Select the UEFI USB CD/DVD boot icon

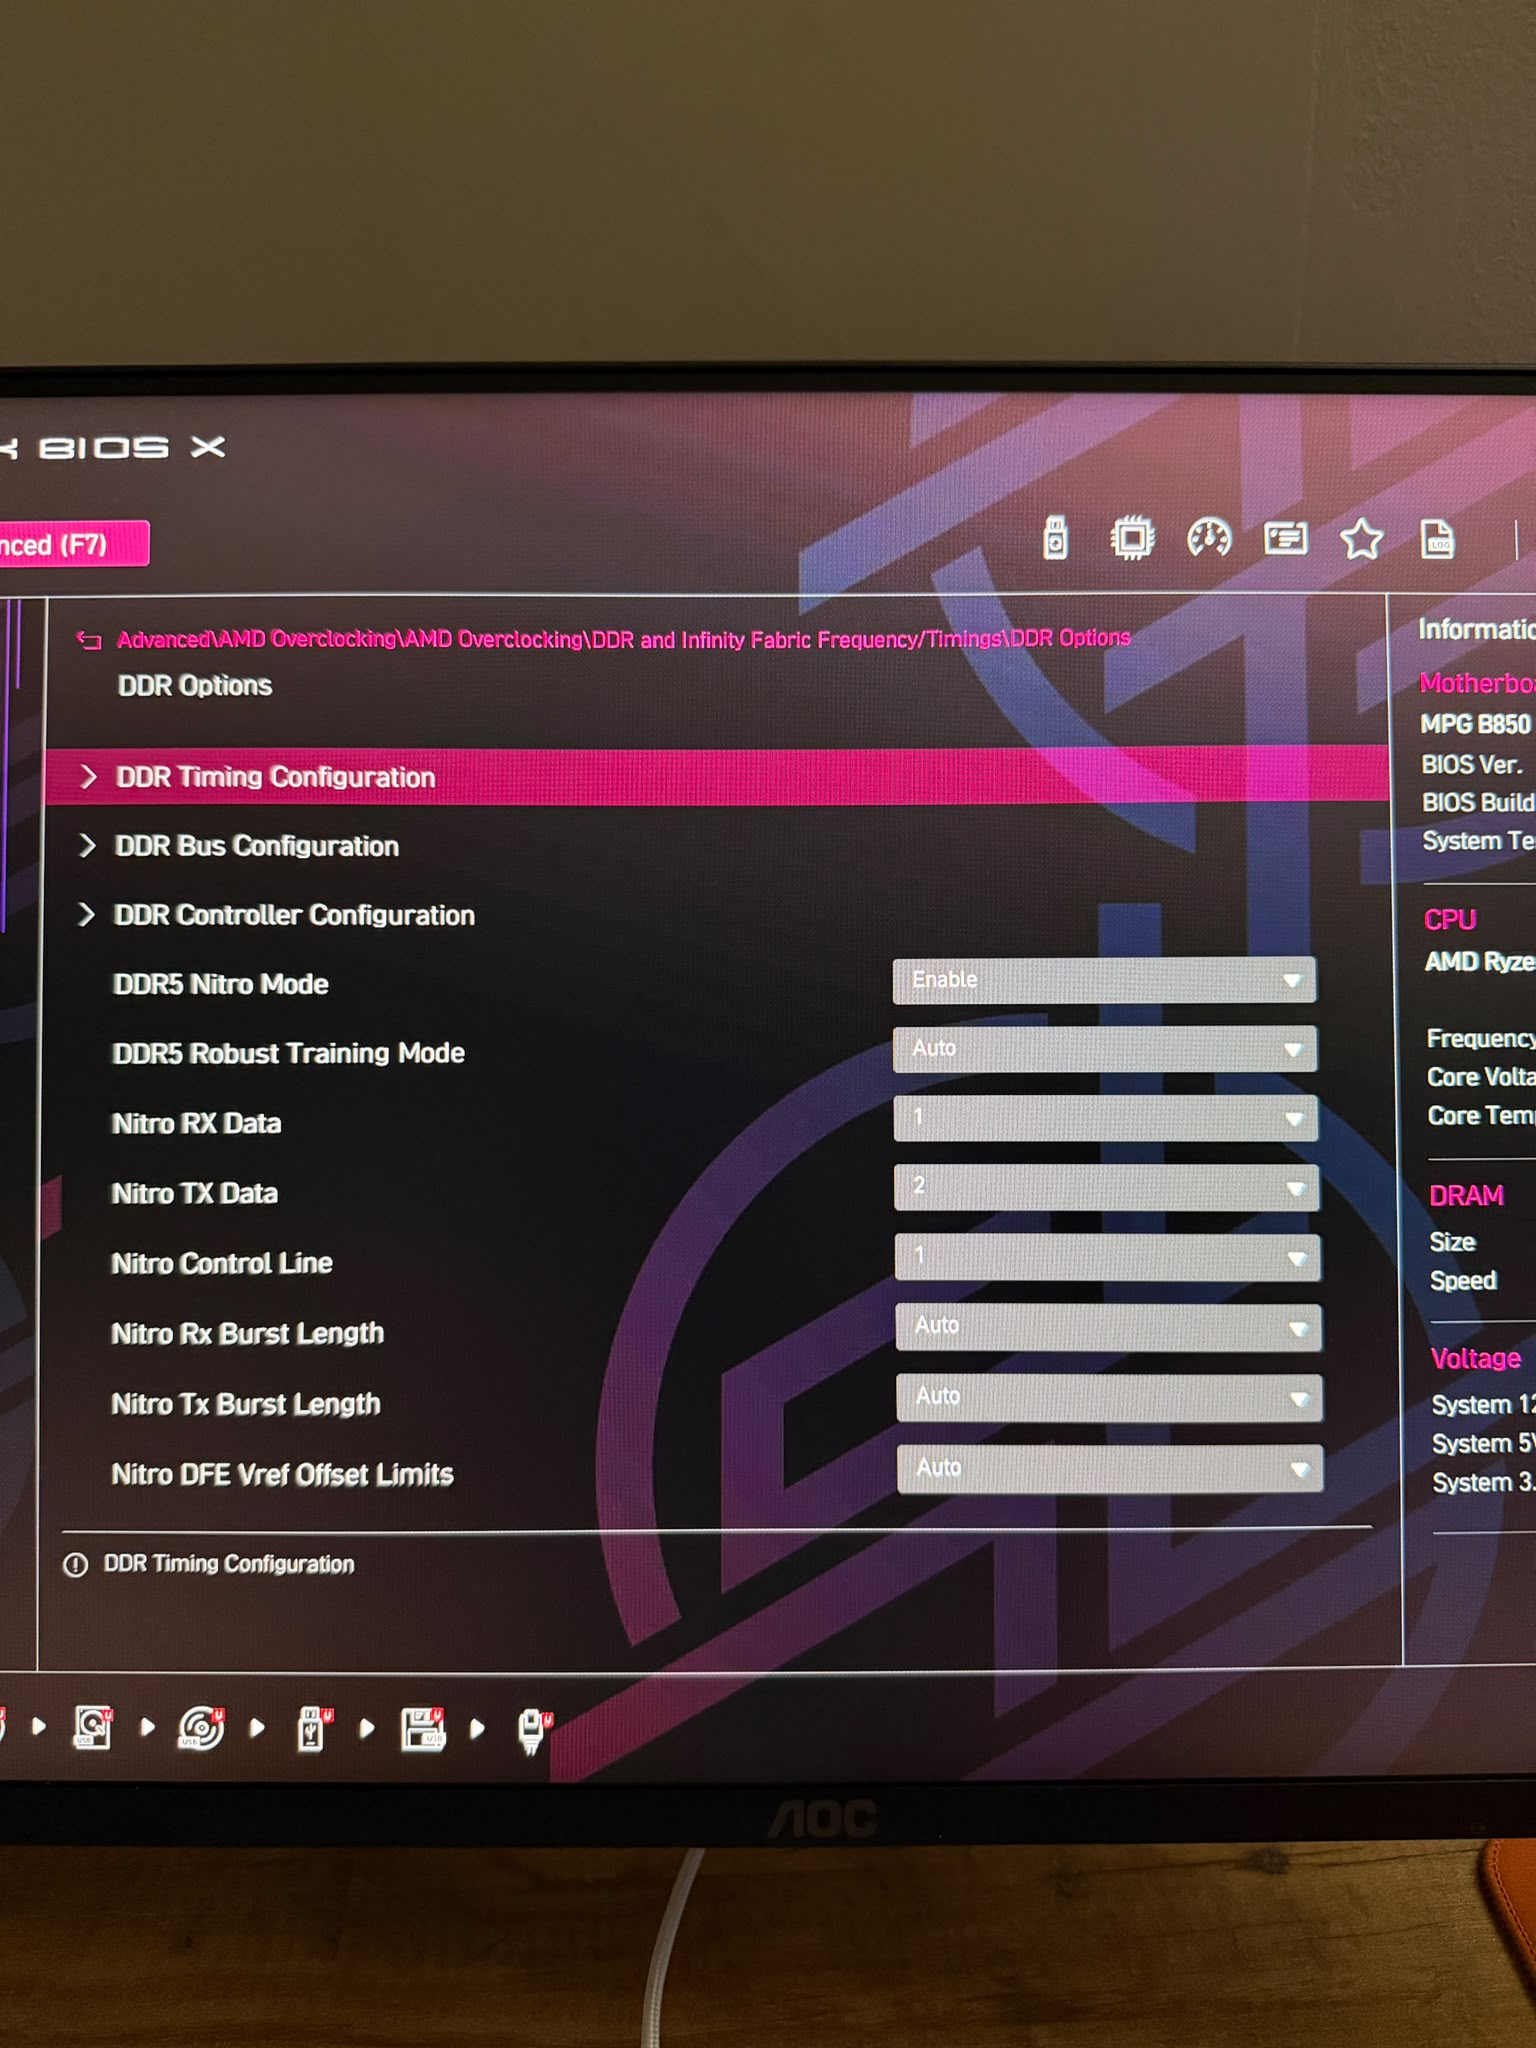pyautogui.click(x=201, y=1727)
